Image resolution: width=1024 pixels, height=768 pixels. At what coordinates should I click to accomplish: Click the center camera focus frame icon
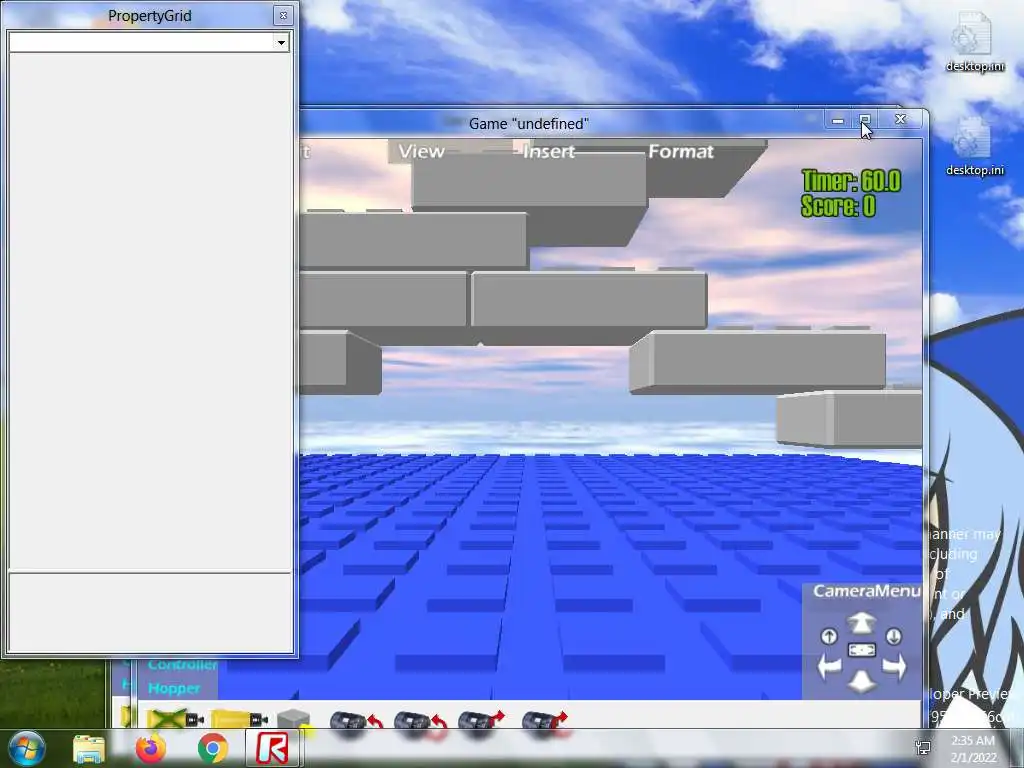pos(861,650)
